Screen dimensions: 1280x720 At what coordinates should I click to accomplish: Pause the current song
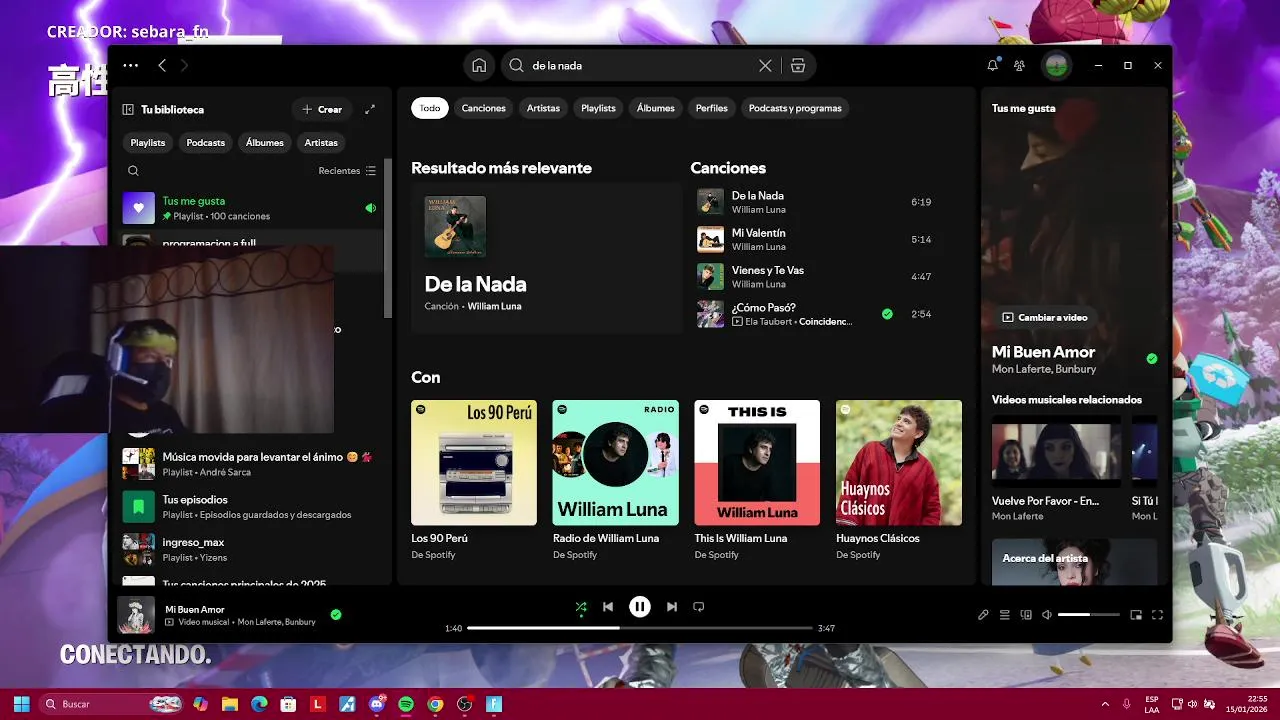(x=640, y=606)
